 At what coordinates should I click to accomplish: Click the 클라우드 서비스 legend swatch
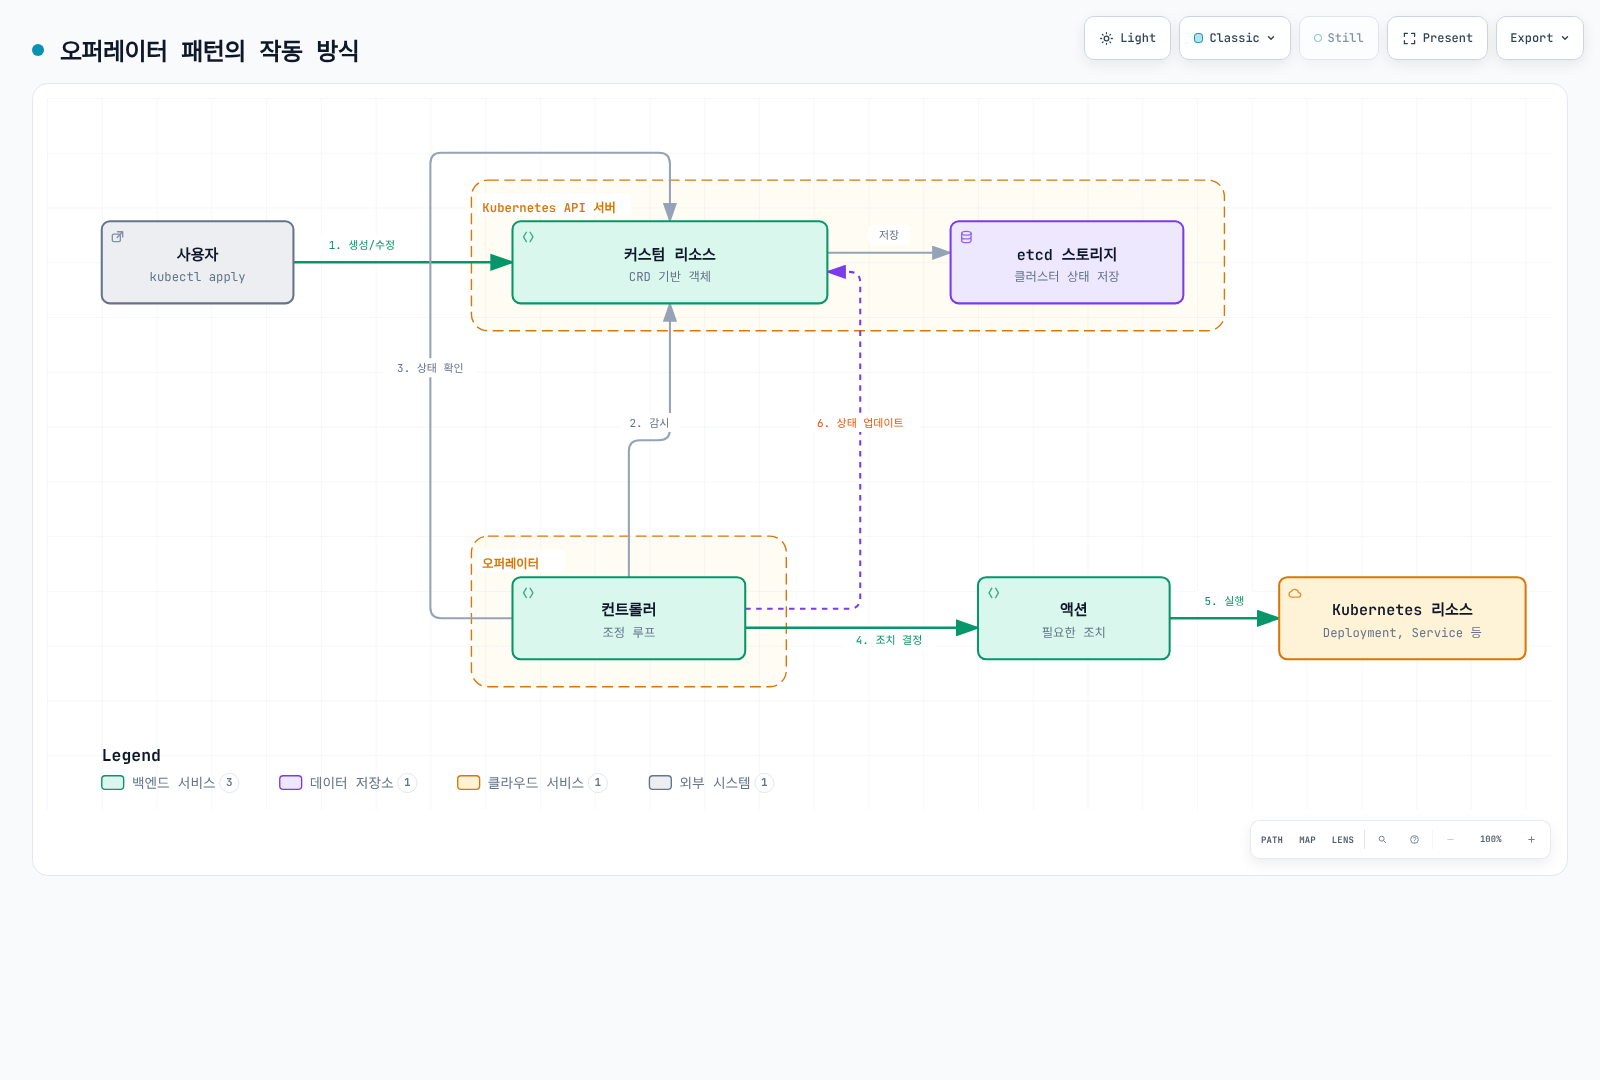(469, 783)
